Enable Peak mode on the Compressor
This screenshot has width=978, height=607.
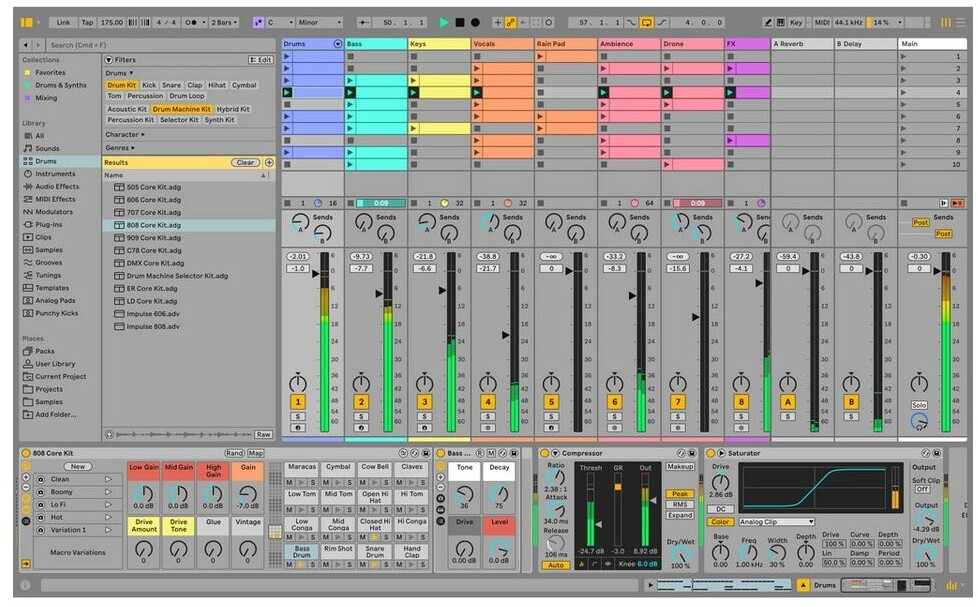[680, 494]
